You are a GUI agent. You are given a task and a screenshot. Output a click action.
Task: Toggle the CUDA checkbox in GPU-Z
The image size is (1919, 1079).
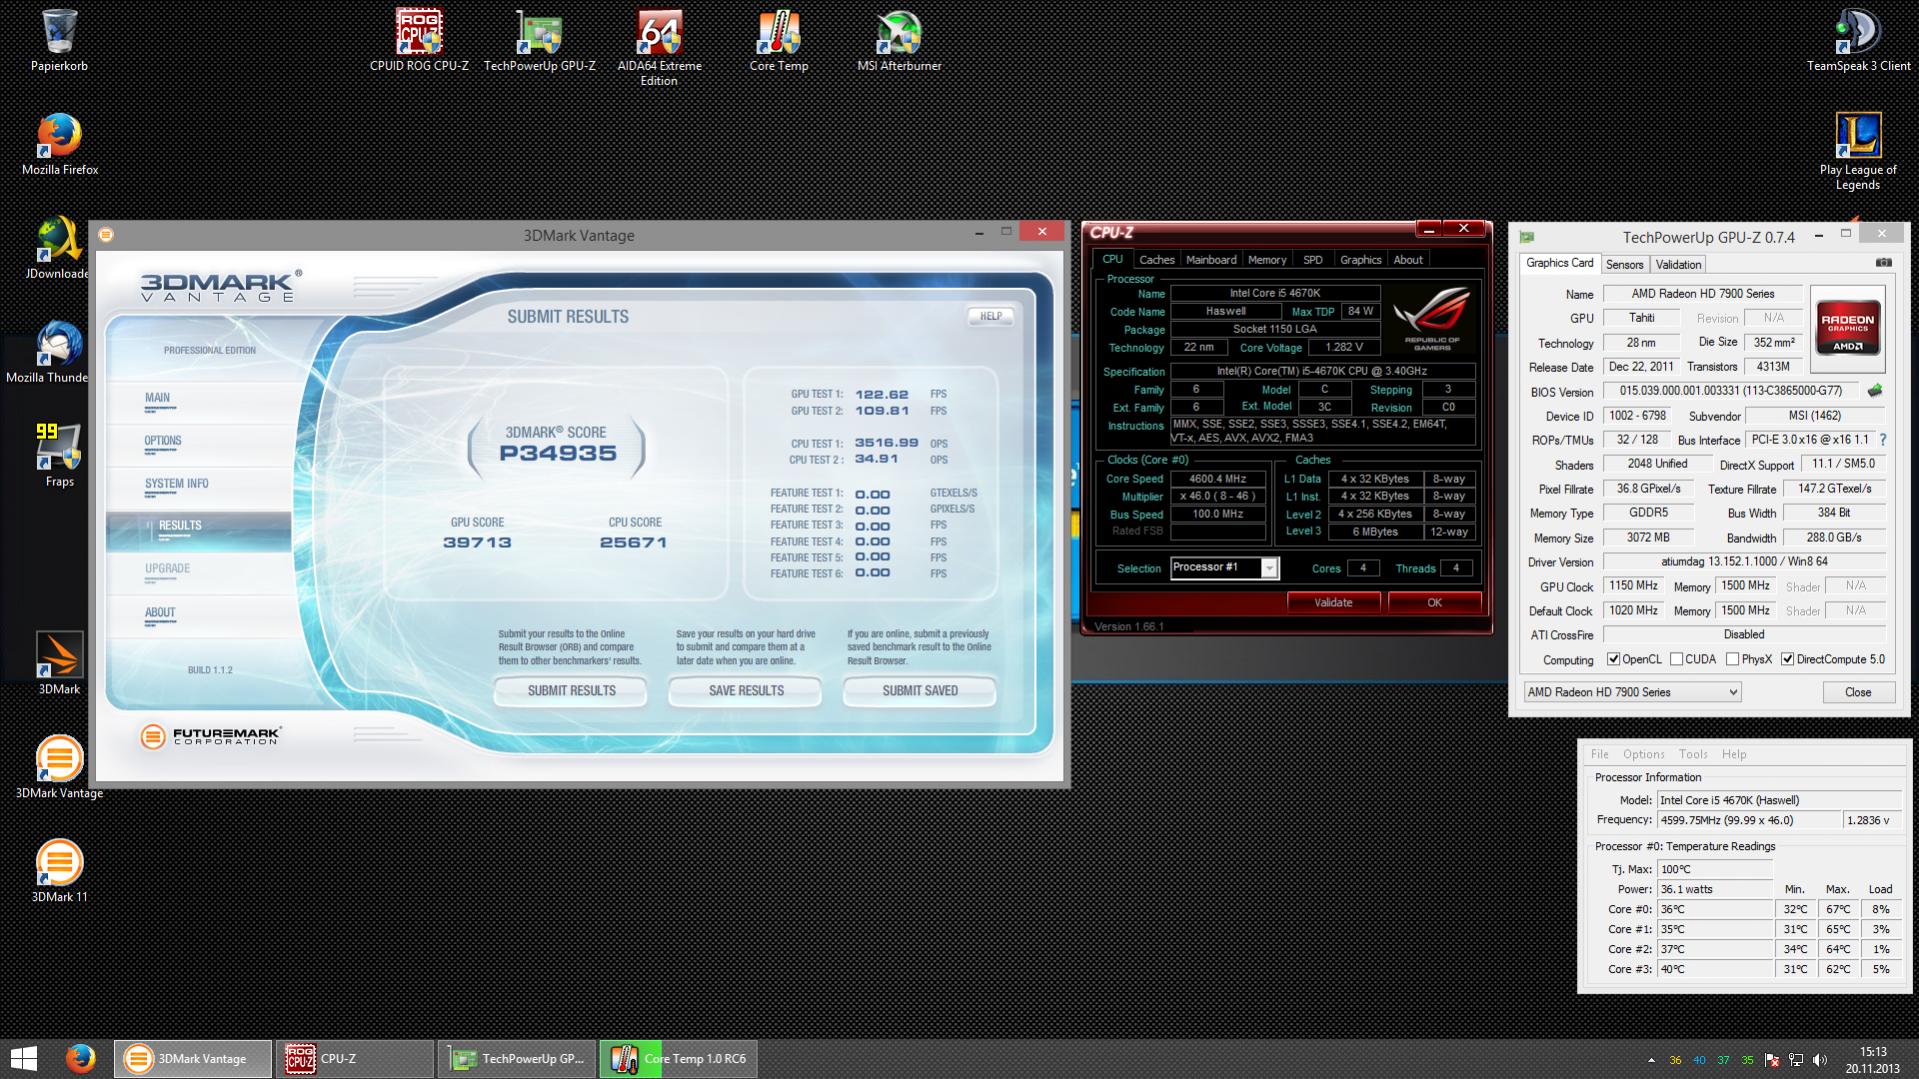[x=1676, y=660]
